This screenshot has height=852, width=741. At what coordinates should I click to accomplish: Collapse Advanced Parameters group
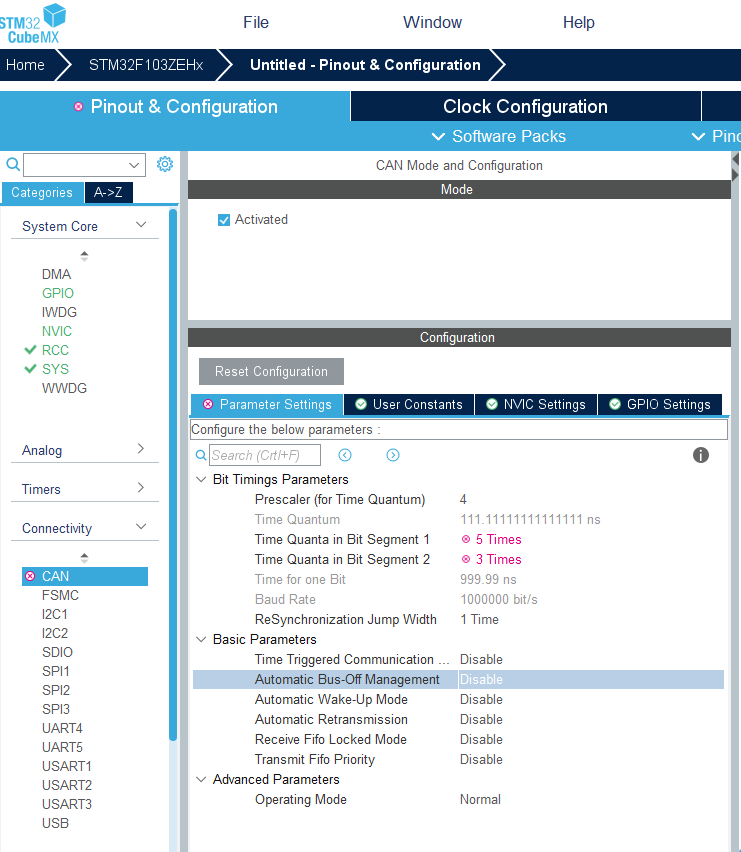[201, 779]
